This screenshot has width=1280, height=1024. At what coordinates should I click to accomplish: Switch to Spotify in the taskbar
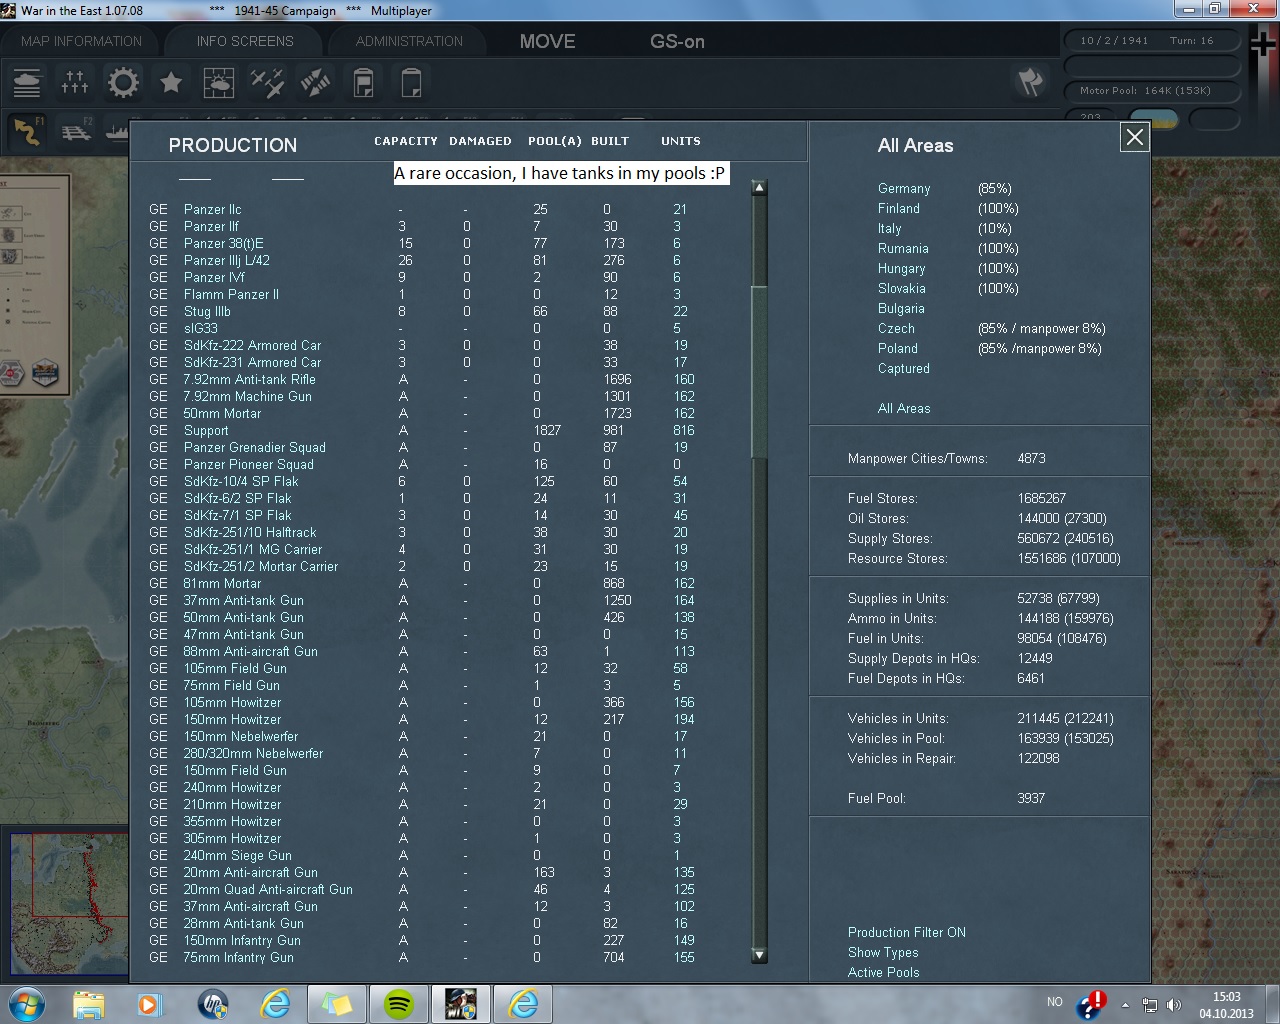(399, 1004)
